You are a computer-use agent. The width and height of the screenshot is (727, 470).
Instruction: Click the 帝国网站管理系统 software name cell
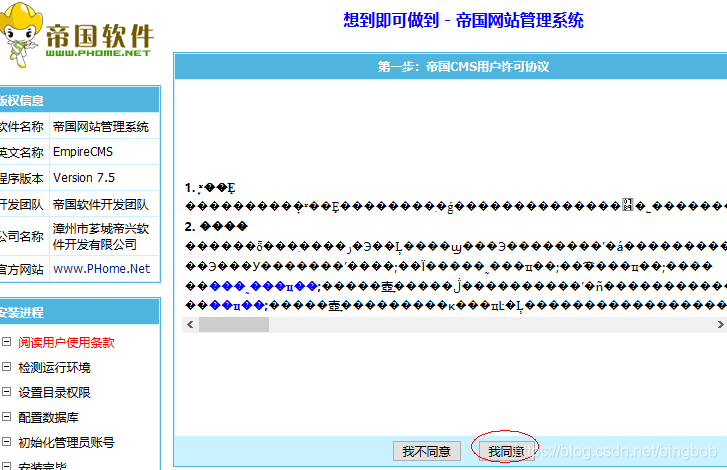click(x=104, y=126)
